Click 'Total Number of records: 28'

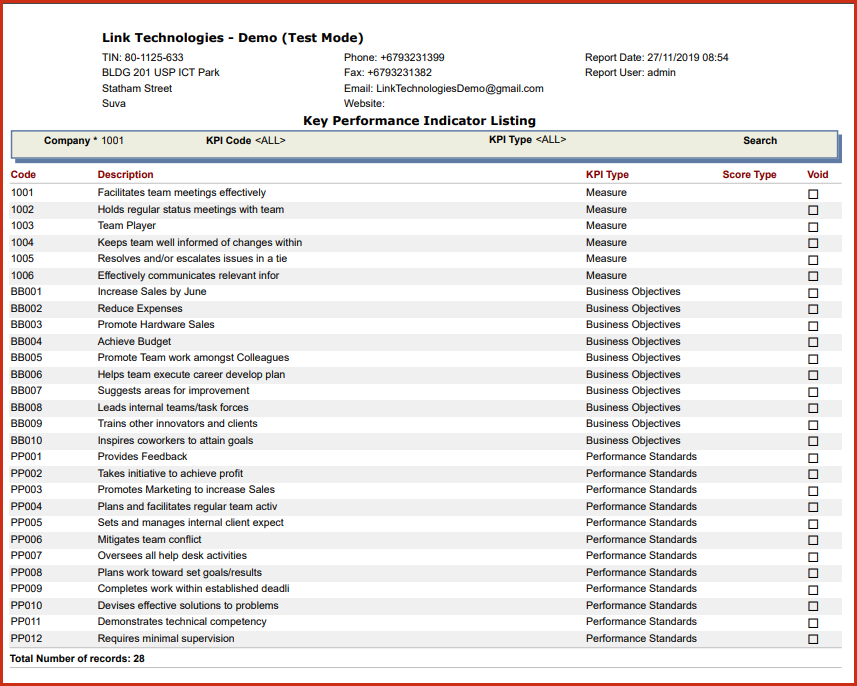77,659
